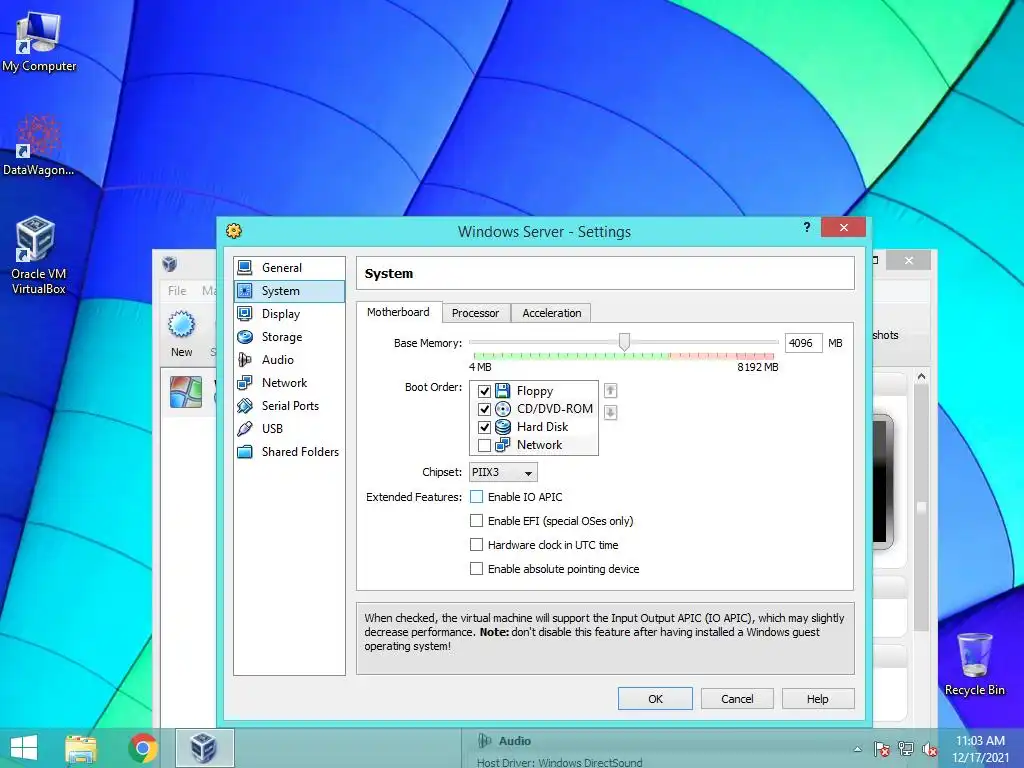Open File menu in VirtualBox Manager

[x=177, y=291]
